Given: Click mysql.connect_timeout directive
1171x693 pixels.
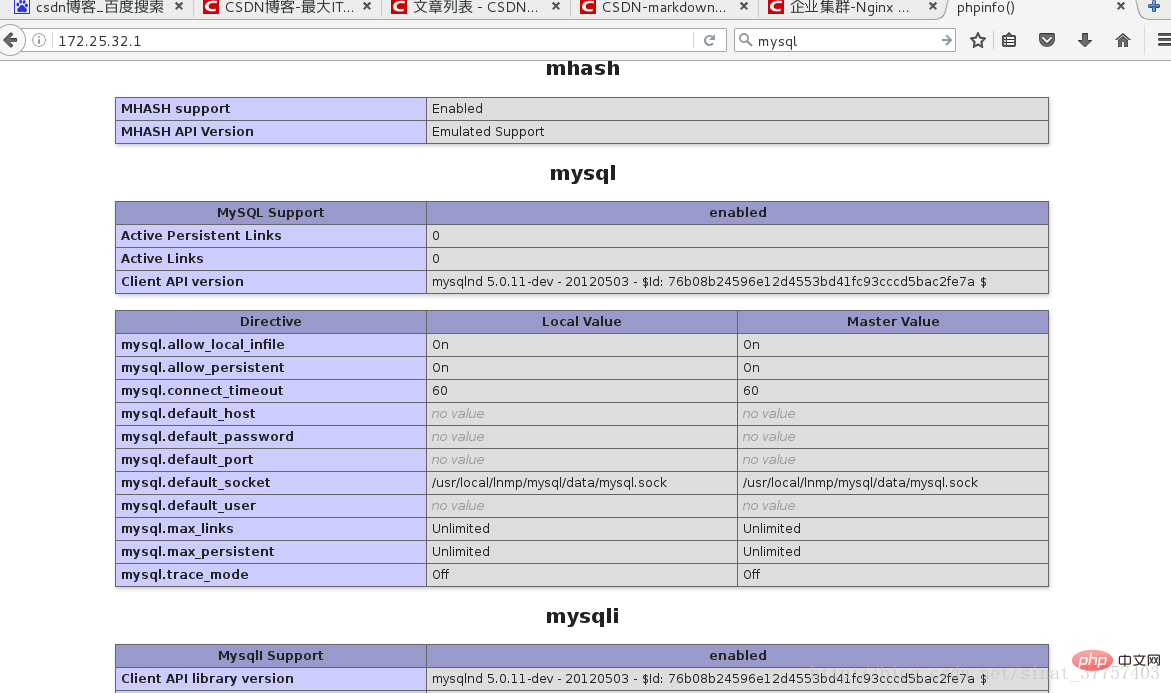Looking at the screenshot, I should [x=202, y=391].
